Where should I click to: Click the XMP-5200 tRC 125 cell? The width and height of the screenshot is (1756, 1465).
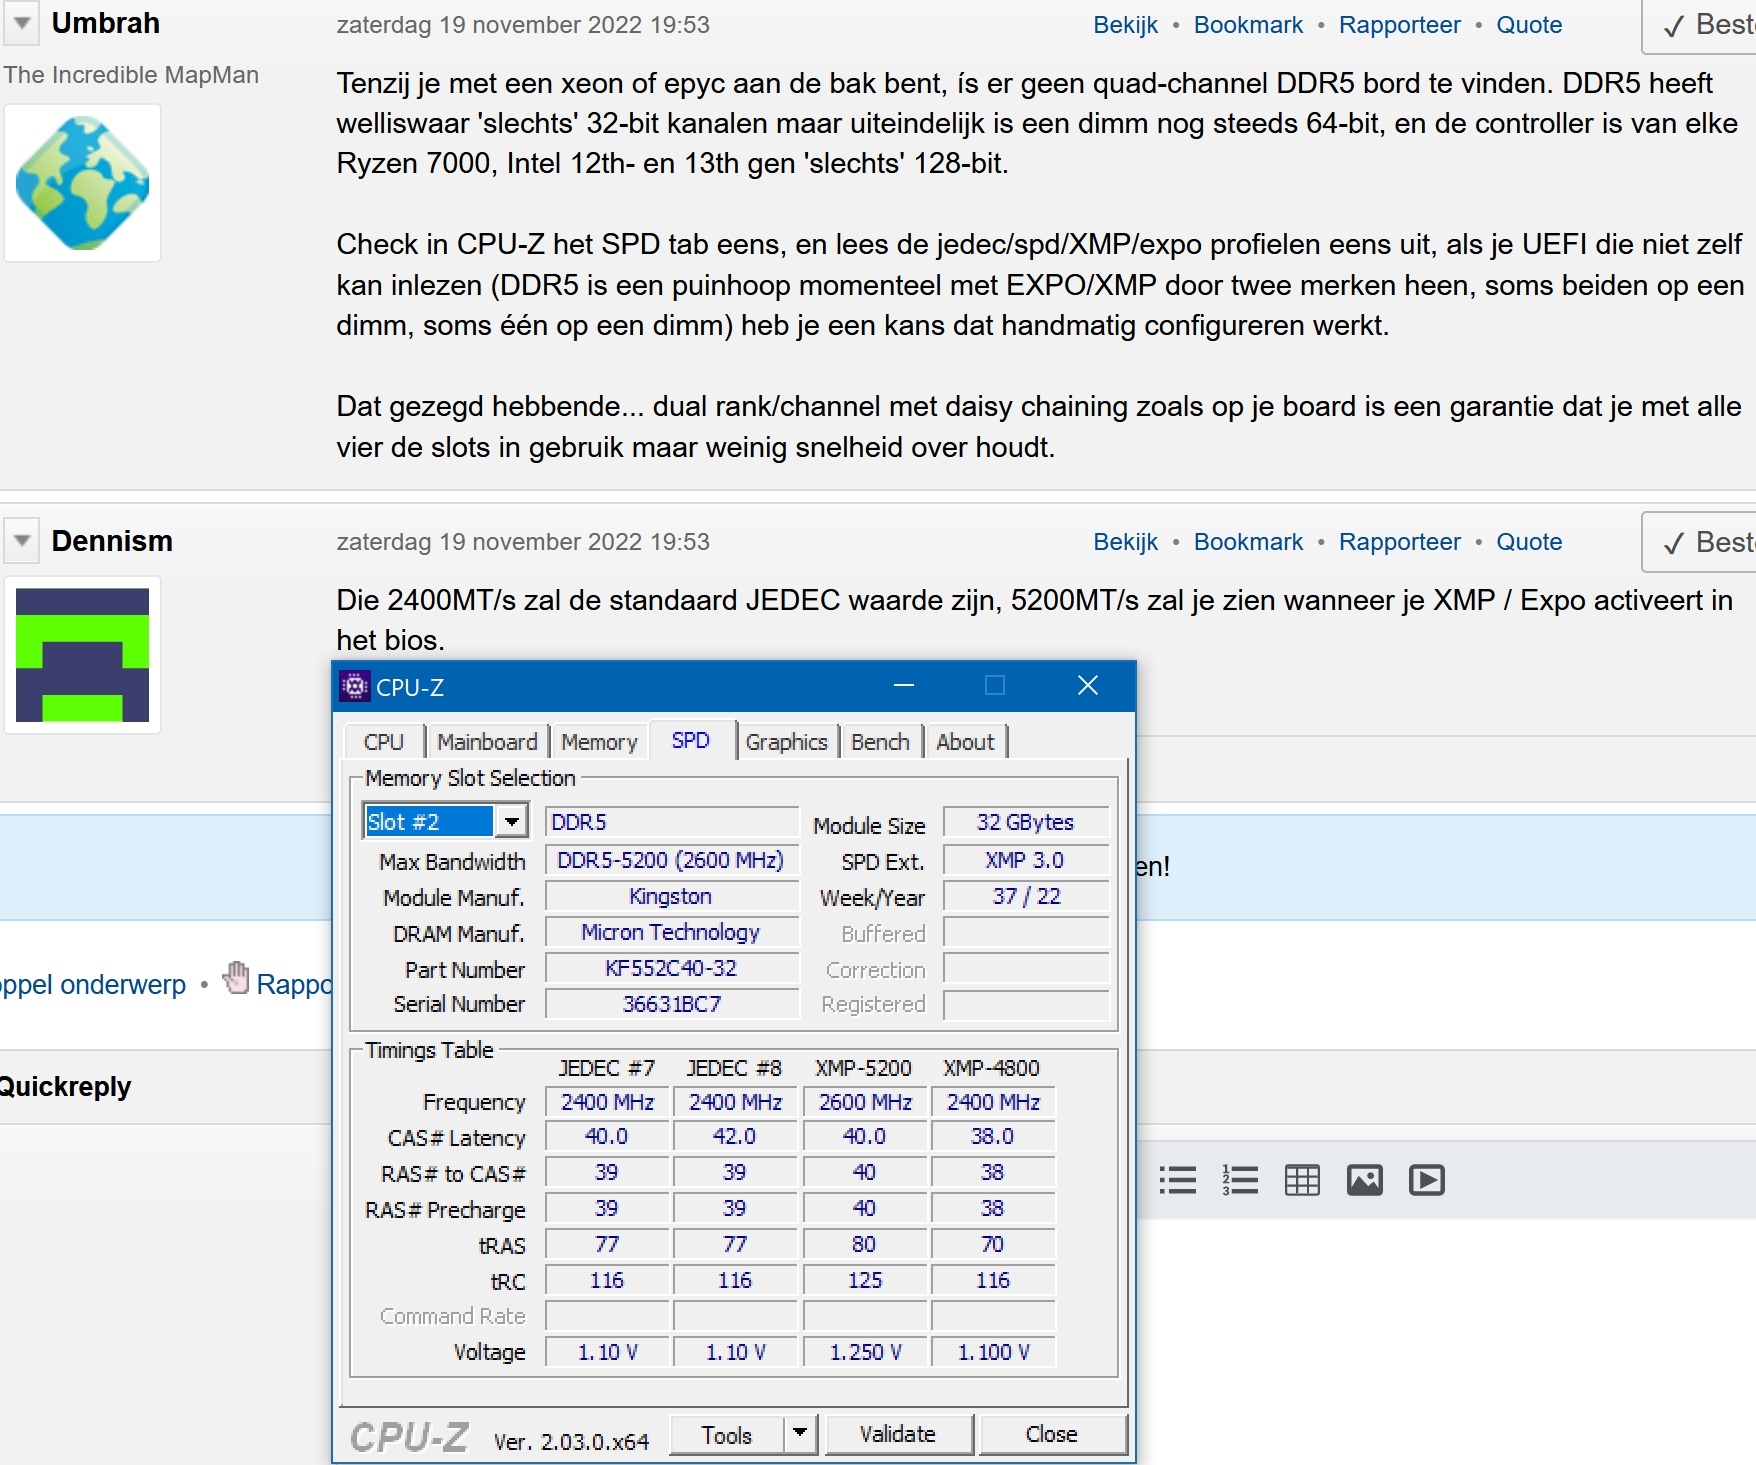pyautogui.click(x=865, y=1280)
